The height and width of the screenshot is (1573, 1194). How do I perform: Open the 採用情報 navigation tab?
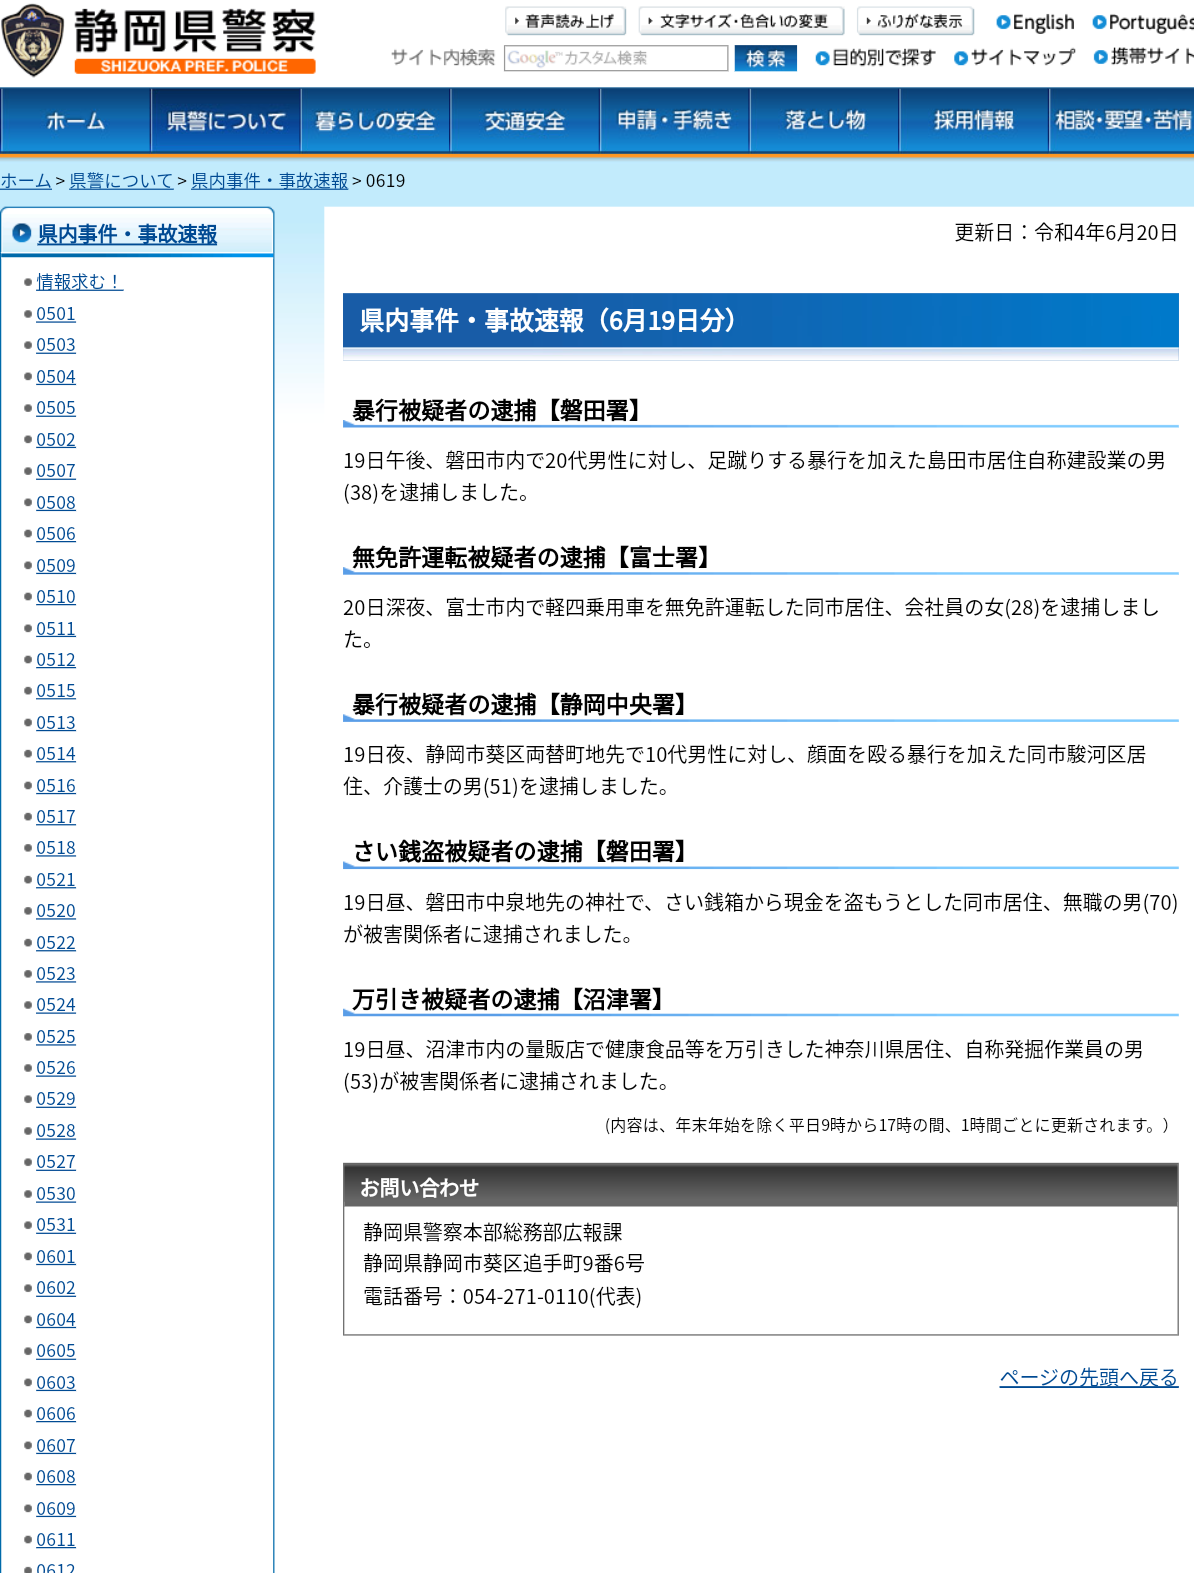(x=974, y=120)
